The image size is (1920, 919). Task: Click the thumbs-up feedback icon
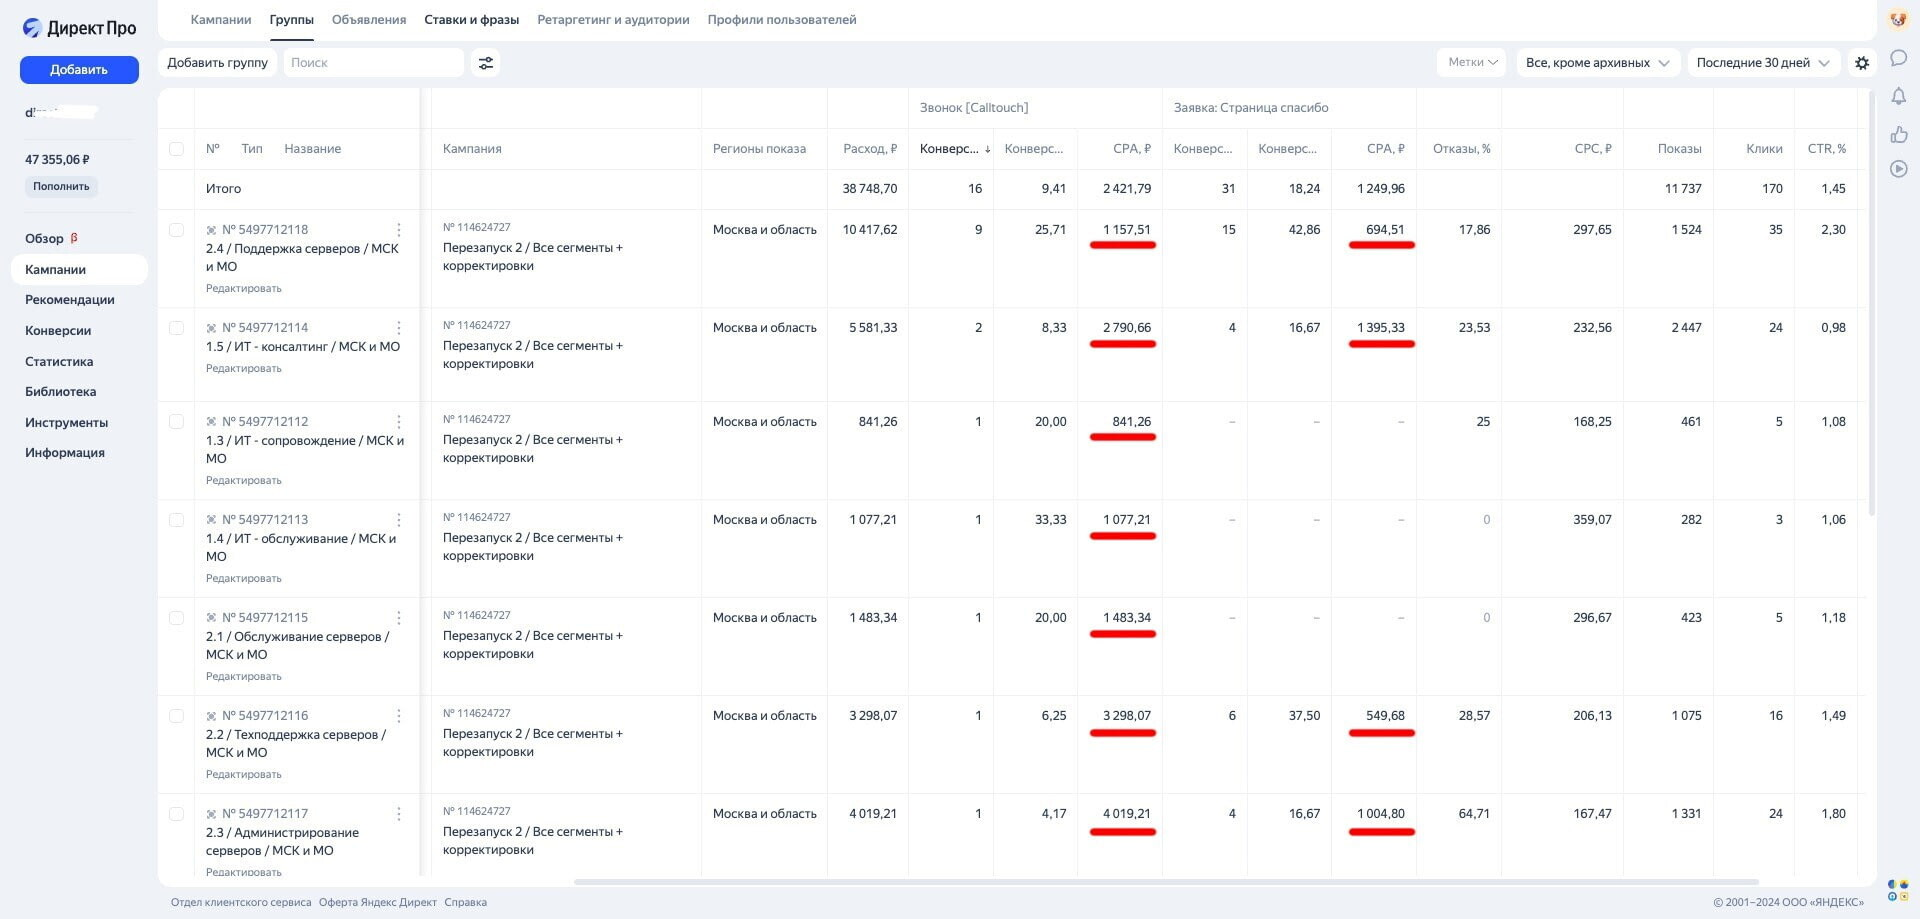pos(1898,134)
